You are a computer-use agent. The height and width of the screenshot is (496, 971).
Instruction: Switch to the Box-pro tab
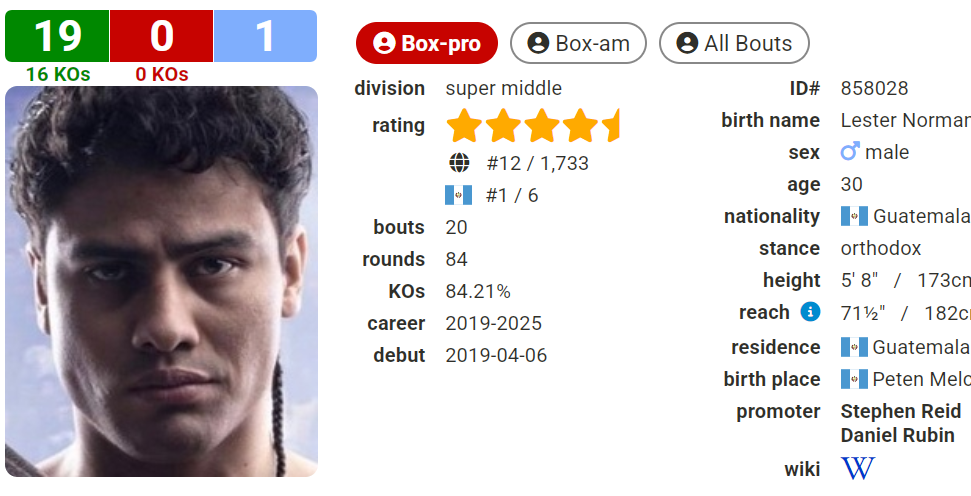pyautogui.click(x=426, y=43)
